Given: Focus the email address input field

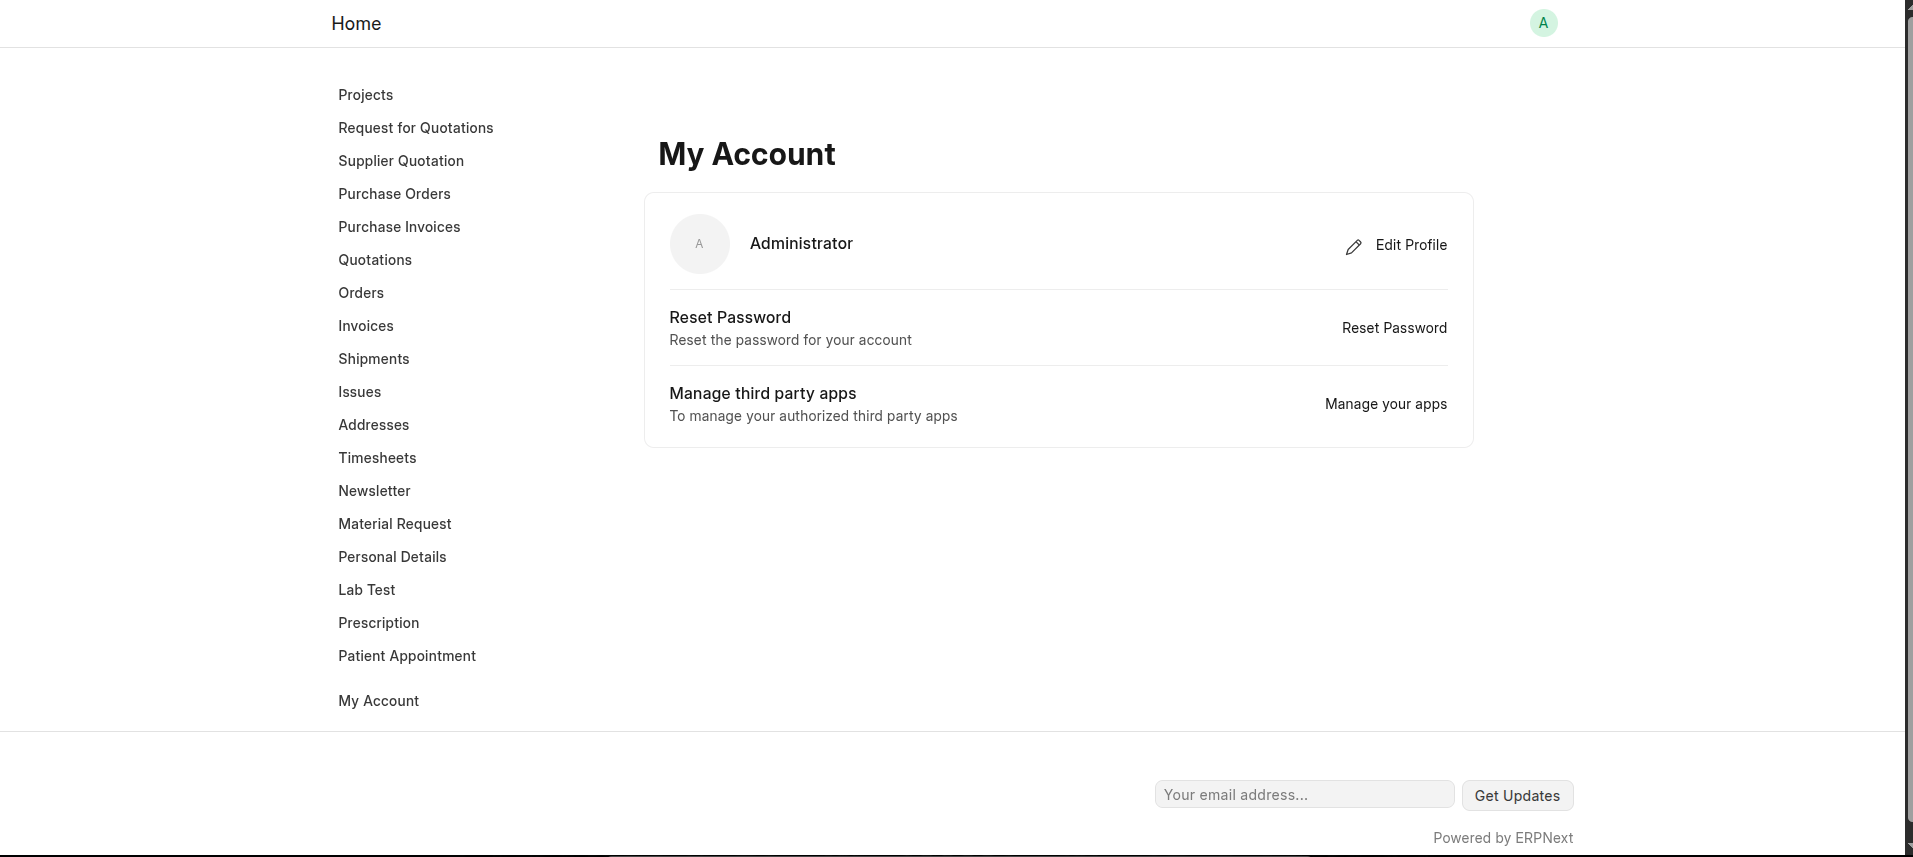Looking at the screenshot, I should click(1304, 795).
